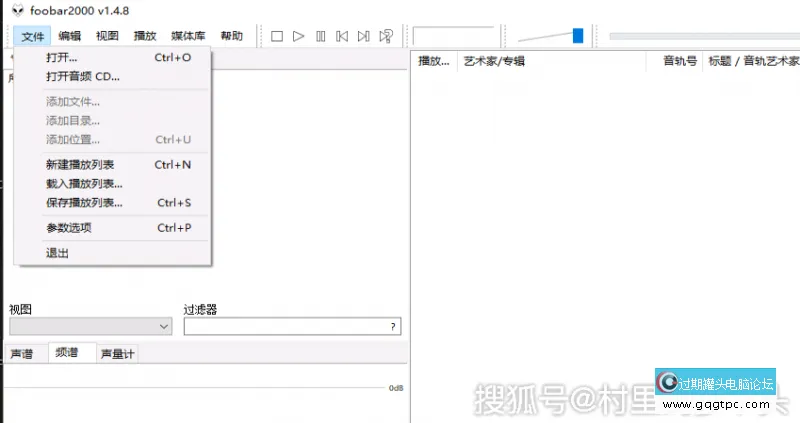Click the 标题 / 音轨艺术家 column header
Image resolution: width=800 pixels, height=423 pixels.
[752, 61]
